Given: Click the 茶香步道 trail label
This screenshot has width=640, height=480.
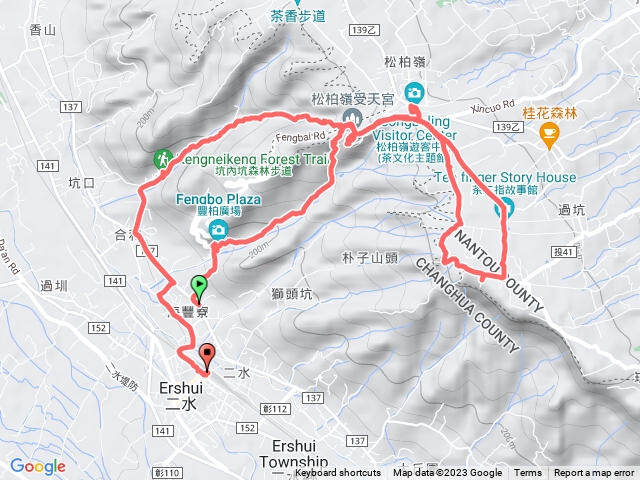Looking at the screenshot, I should click(x=298, y=16).
